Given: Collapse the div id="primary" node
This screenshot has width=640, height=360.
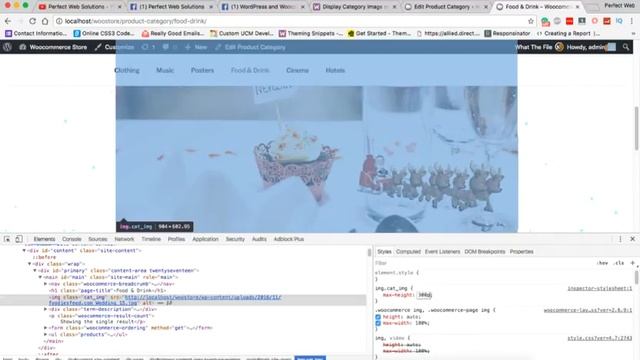Looking at the screenshot, I should tap(35, 271).
